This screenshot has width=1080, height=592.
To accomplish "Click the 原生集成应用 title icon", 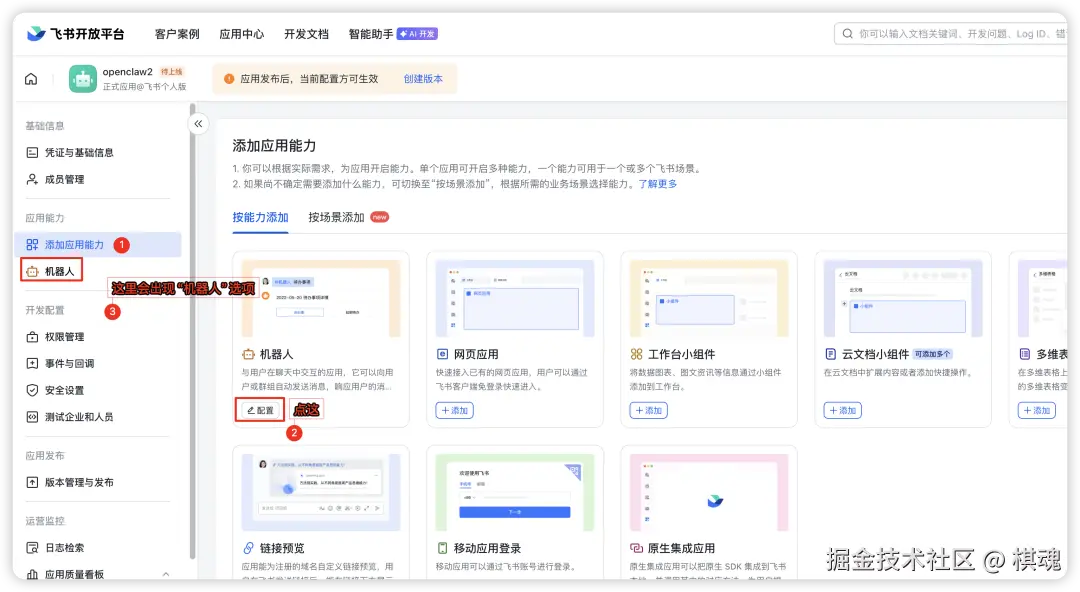I will (636, 548).
